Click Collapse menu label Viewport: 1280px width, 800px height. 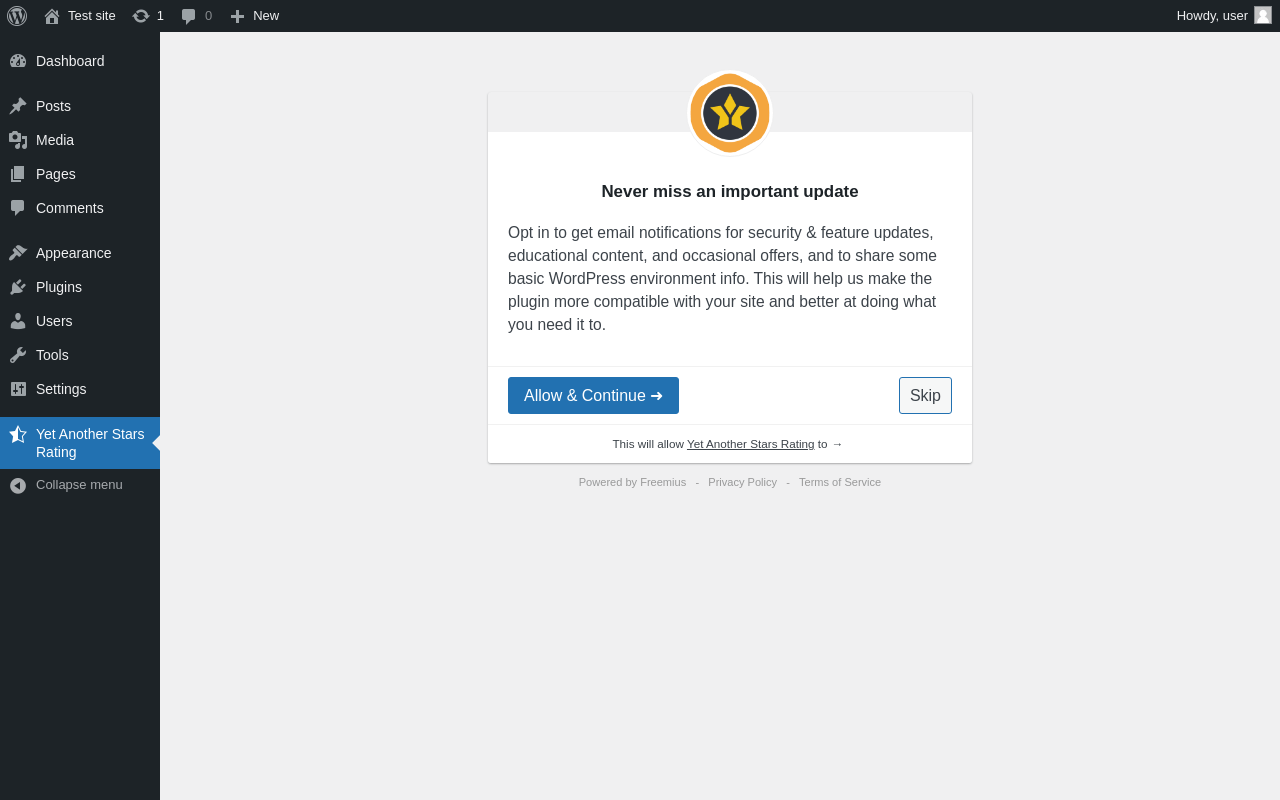(79, 485)
